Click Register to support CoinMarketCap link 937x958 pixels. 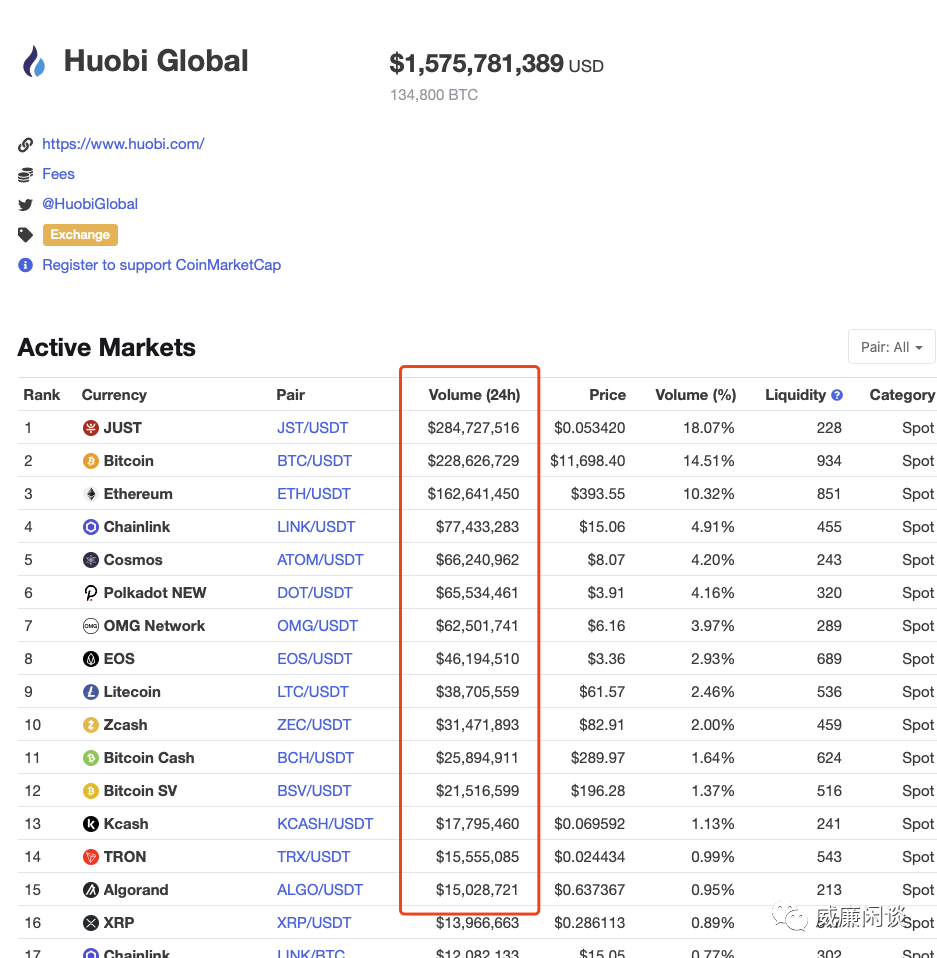161,265
